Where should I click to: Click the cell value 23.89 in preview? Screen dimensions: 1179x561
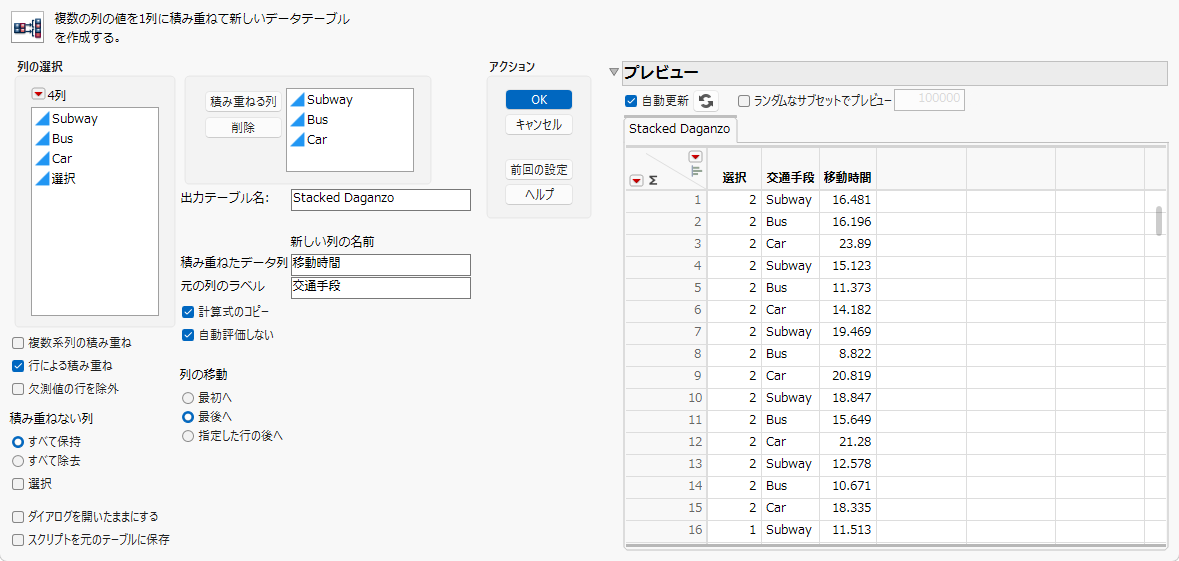pos(856,244)
